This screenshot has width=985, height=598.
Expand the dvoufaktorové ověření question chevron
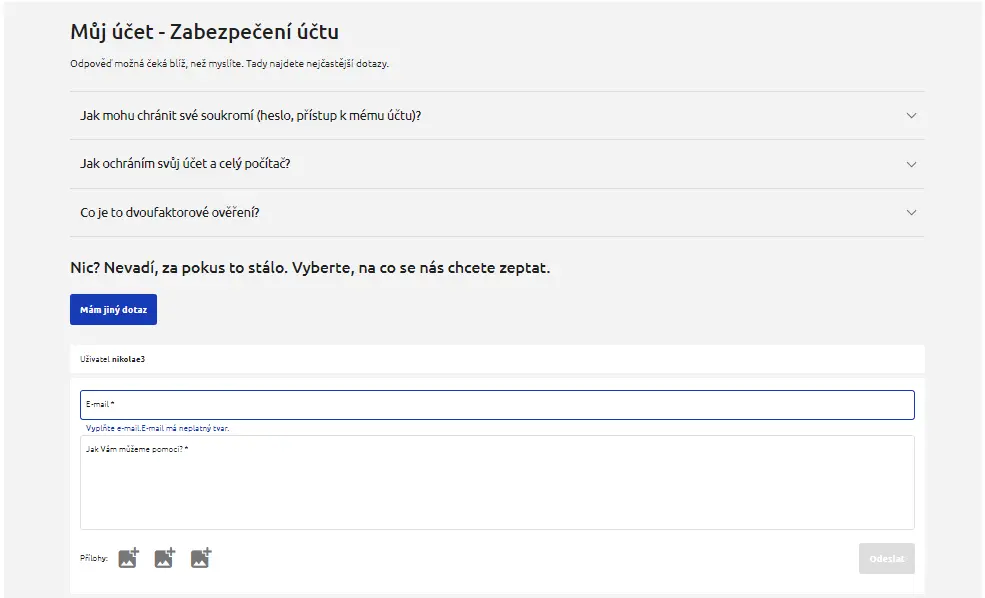click(x=912, y=212)
